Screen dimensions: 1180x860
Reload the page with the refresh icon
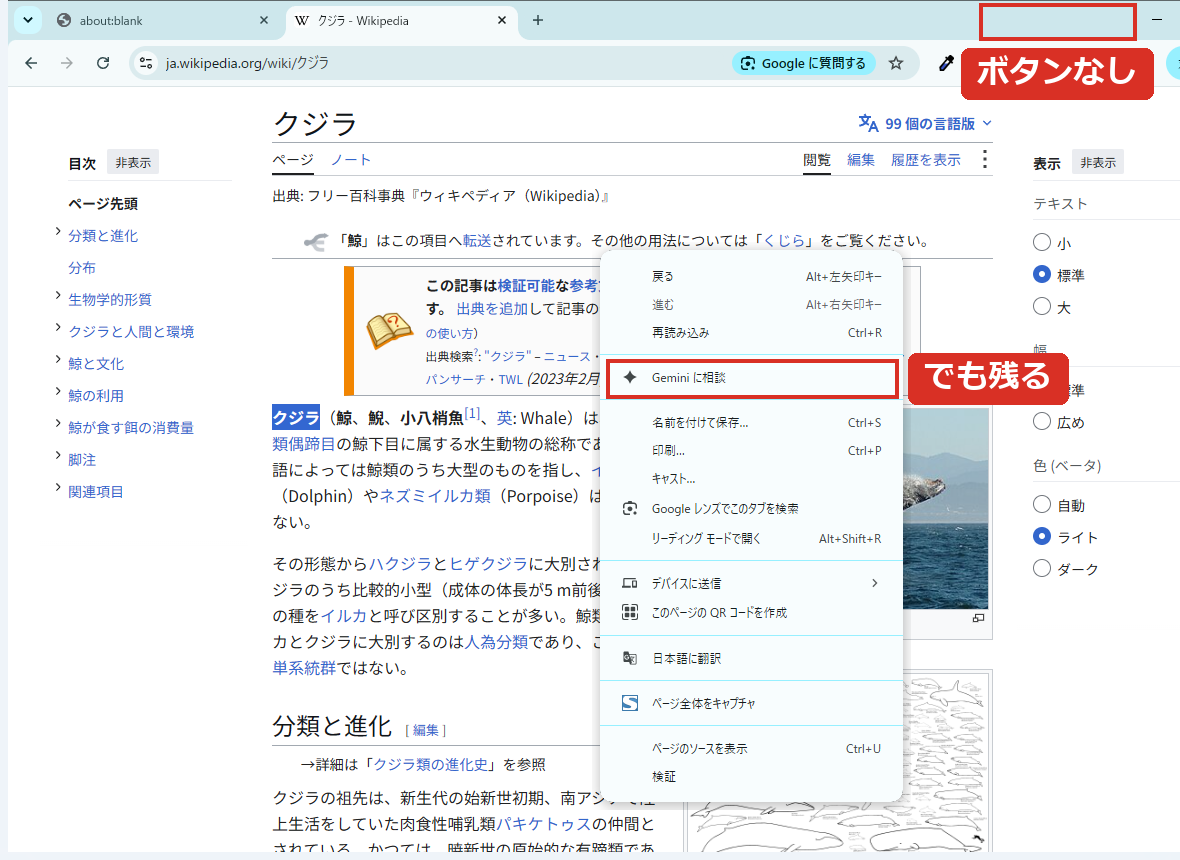point(103,63)
